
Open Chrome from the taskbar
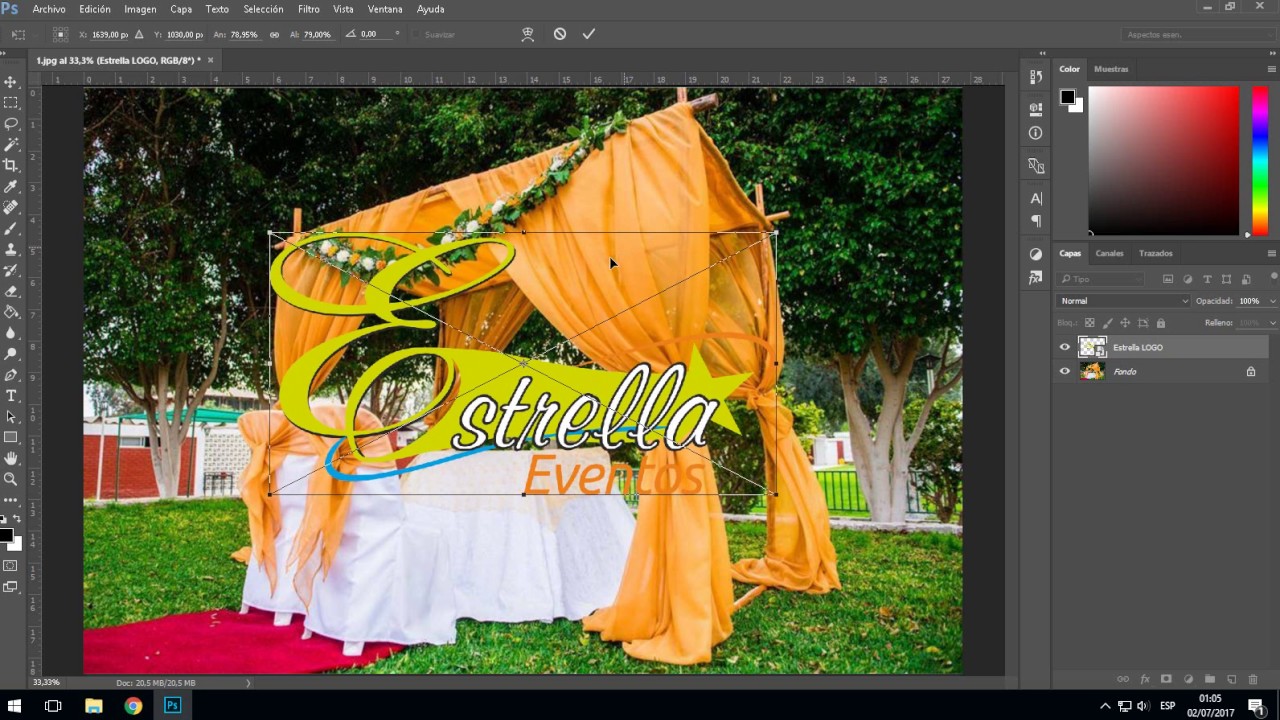click(133, 706)
